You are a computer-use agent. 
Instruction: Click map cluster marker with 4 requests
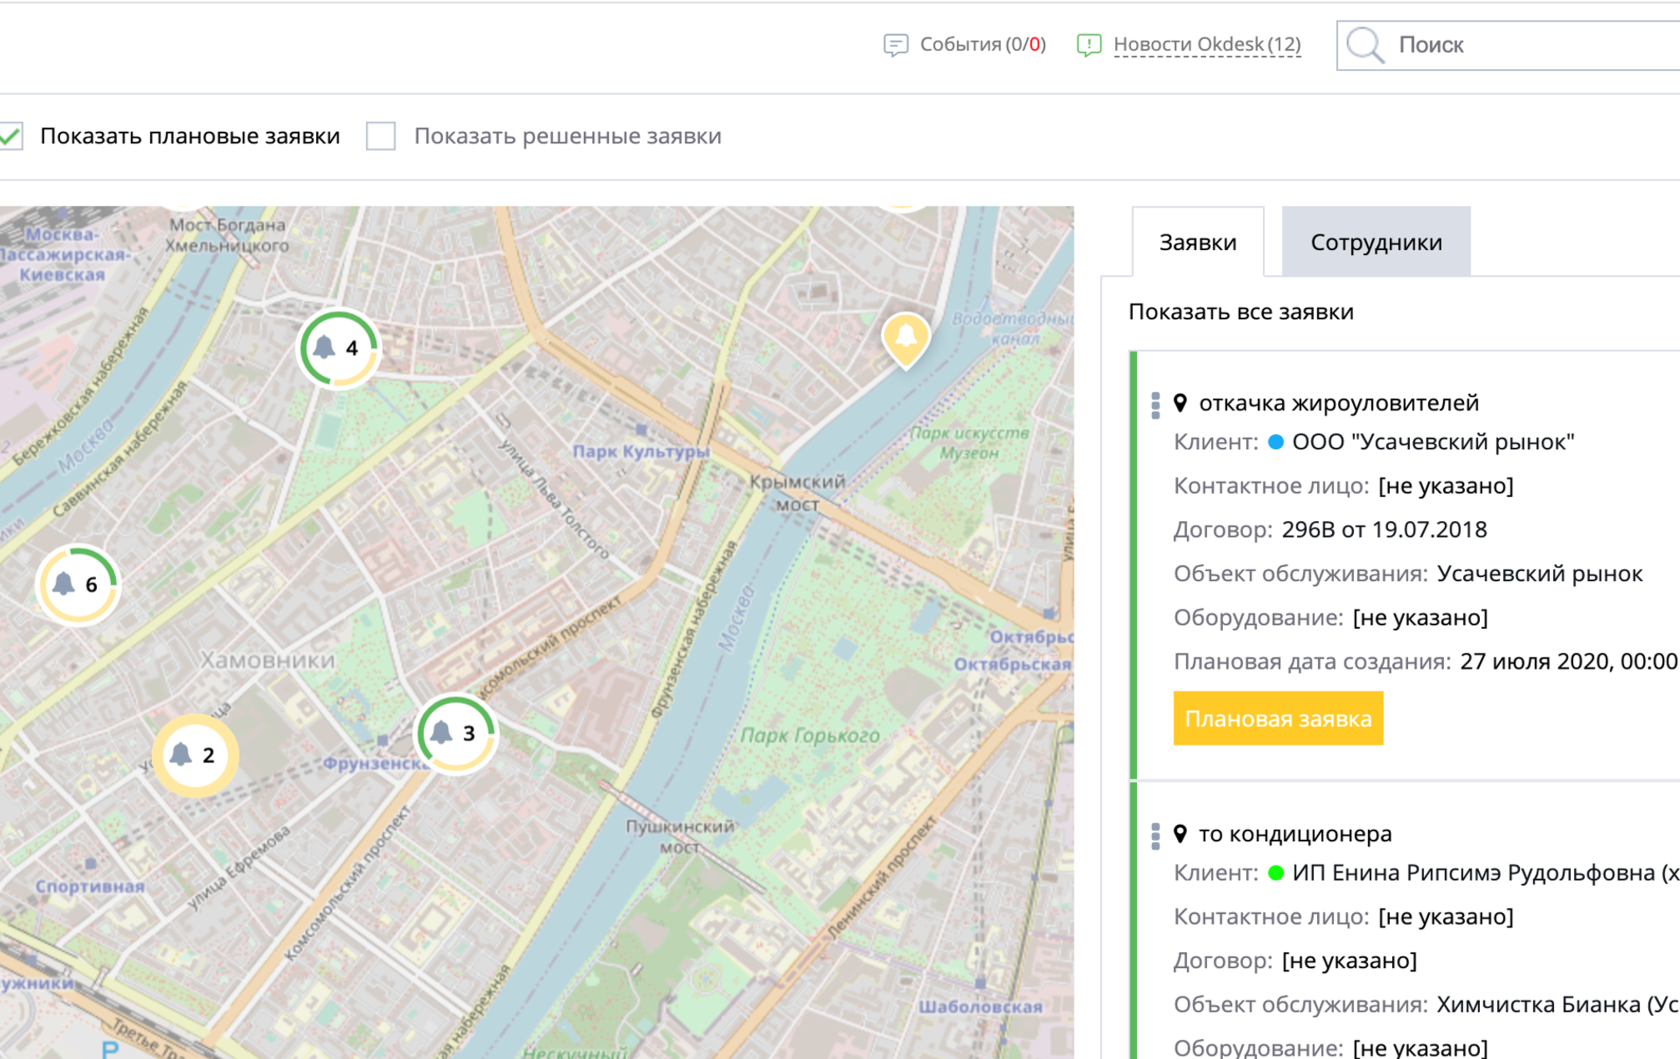point(339,348)
